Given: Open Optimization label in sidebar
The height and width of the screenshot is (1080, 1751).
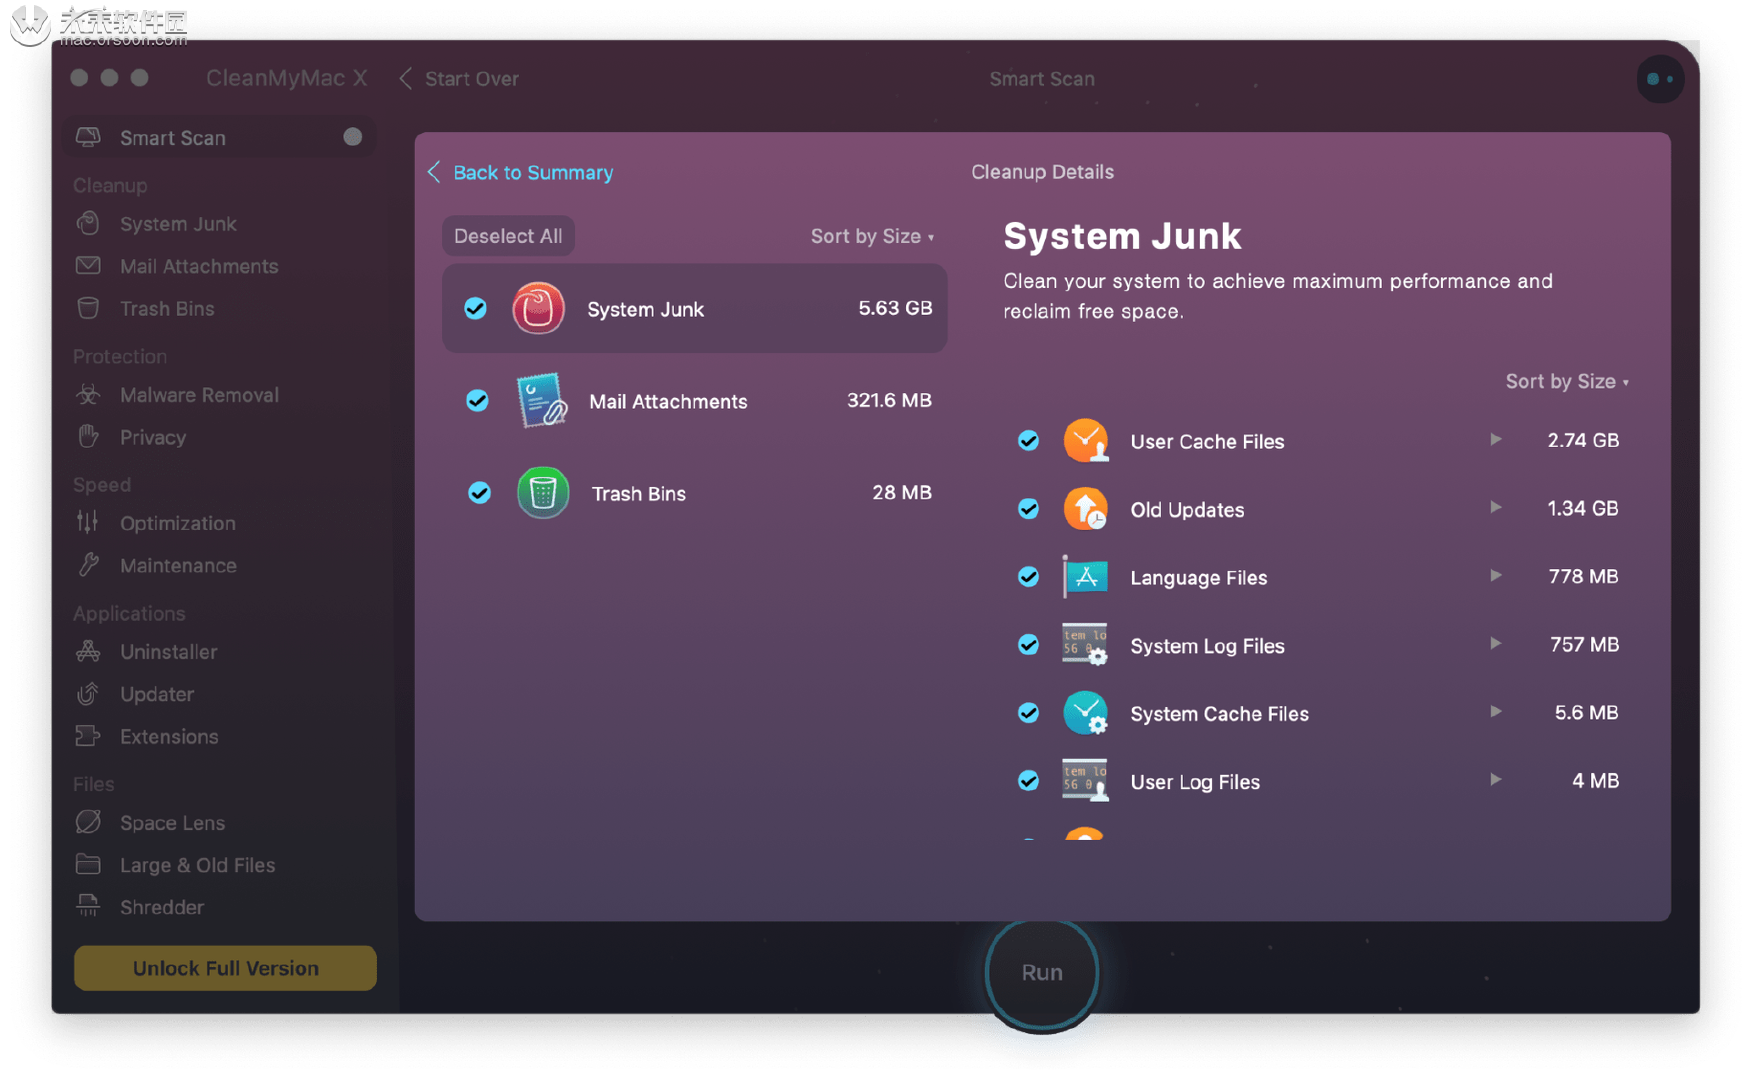Looking at the screenshot, I should point(178,523).
